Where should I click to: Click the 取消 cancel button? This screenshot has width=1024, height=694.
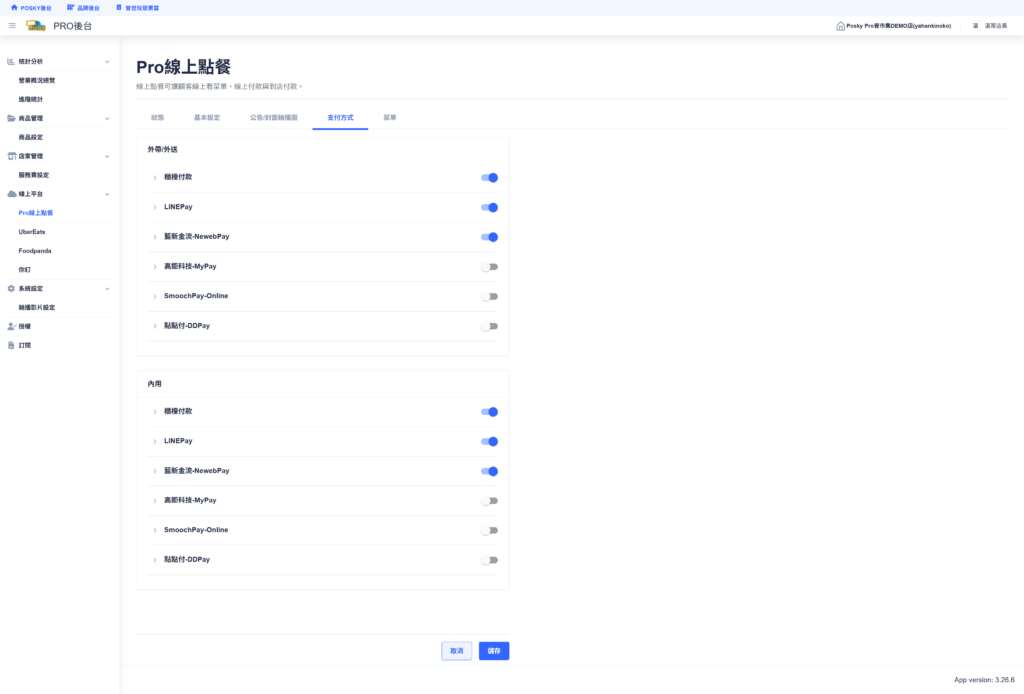[456, 651]
